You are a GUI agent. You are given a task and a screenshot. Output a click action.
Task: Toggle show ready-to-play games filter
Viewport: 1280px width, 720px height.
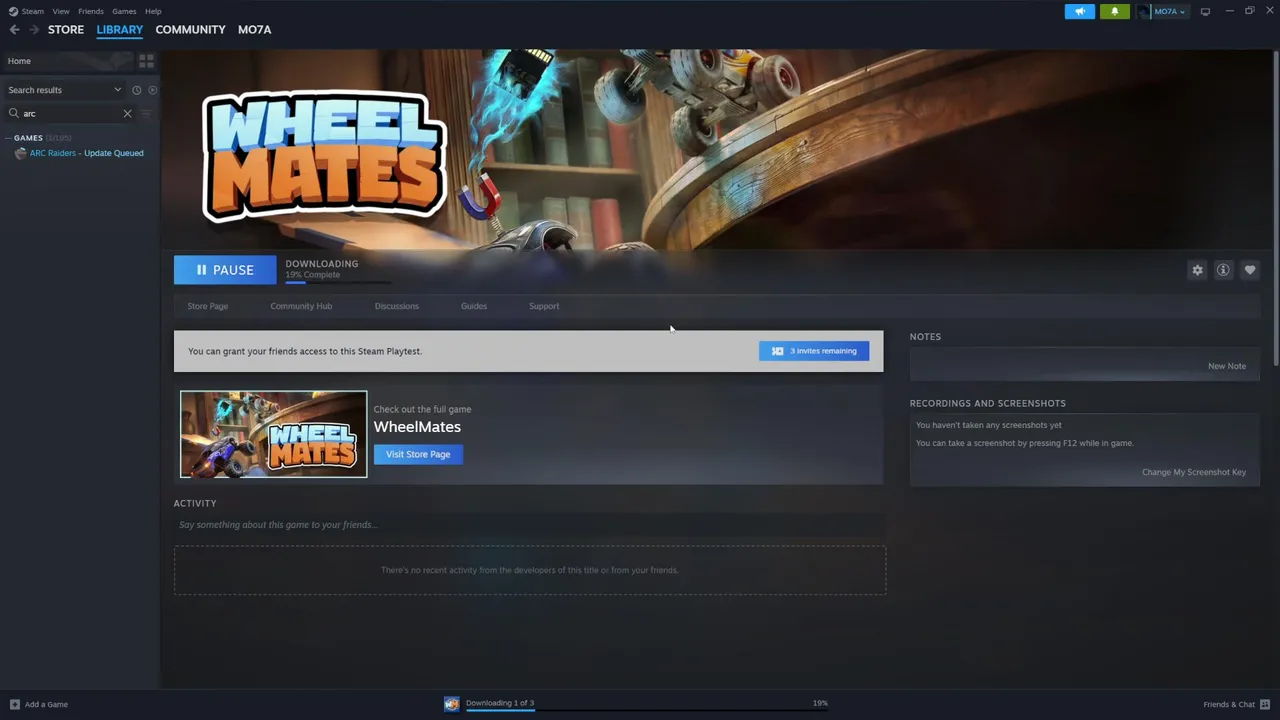pyautogui.click(x=152, y=90)
